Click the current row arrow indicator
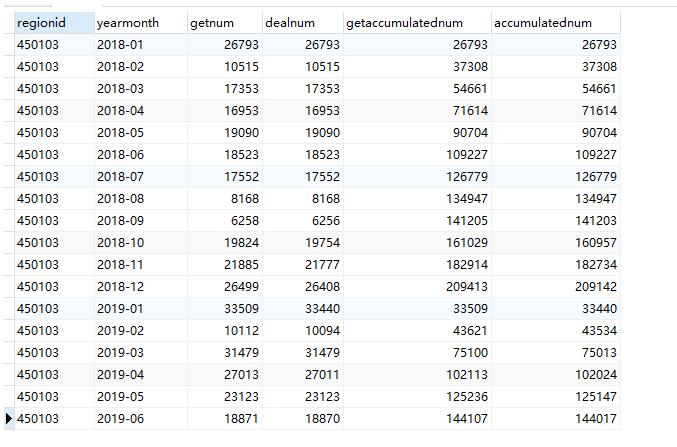This screenshot has height=447, width=677. [x=9, y=418]
